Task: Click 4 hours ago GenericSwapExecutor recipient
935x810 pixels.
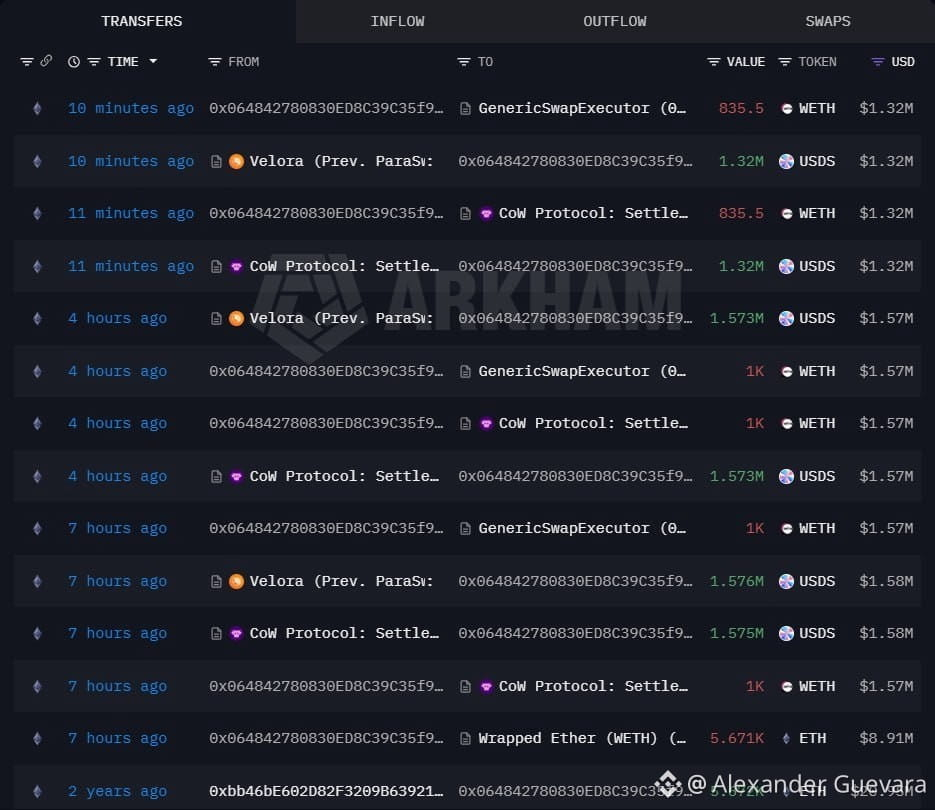Action: [x=582, y=372]
